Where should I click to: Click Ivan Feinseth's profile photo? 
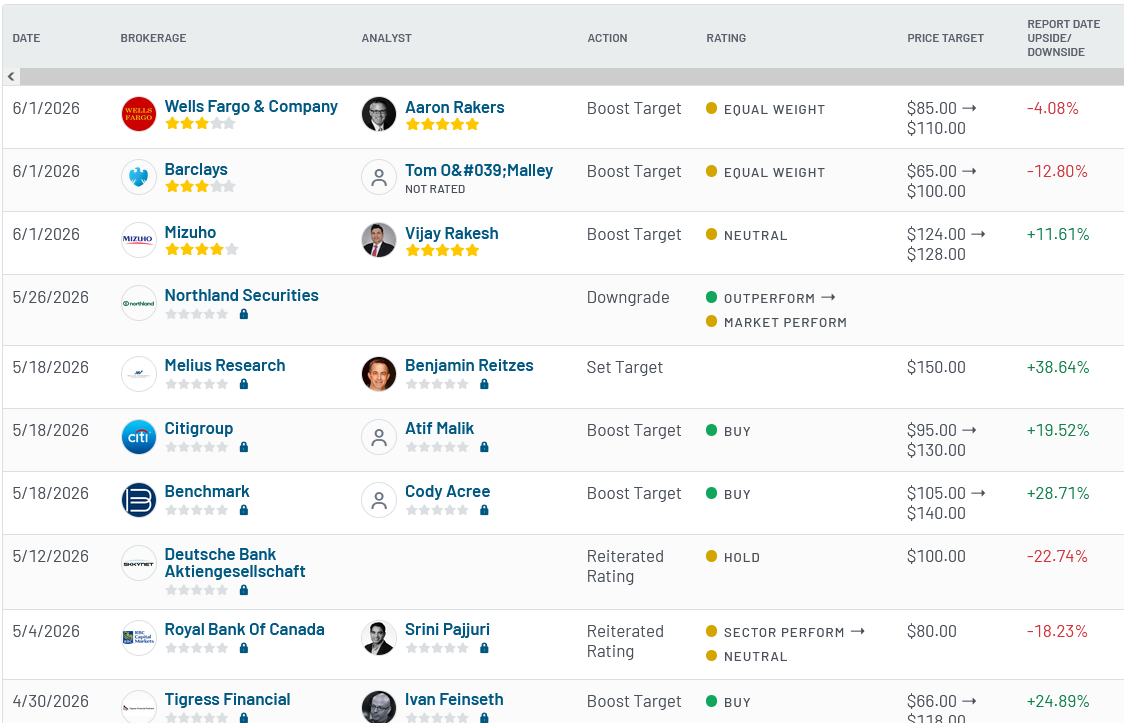378,707
